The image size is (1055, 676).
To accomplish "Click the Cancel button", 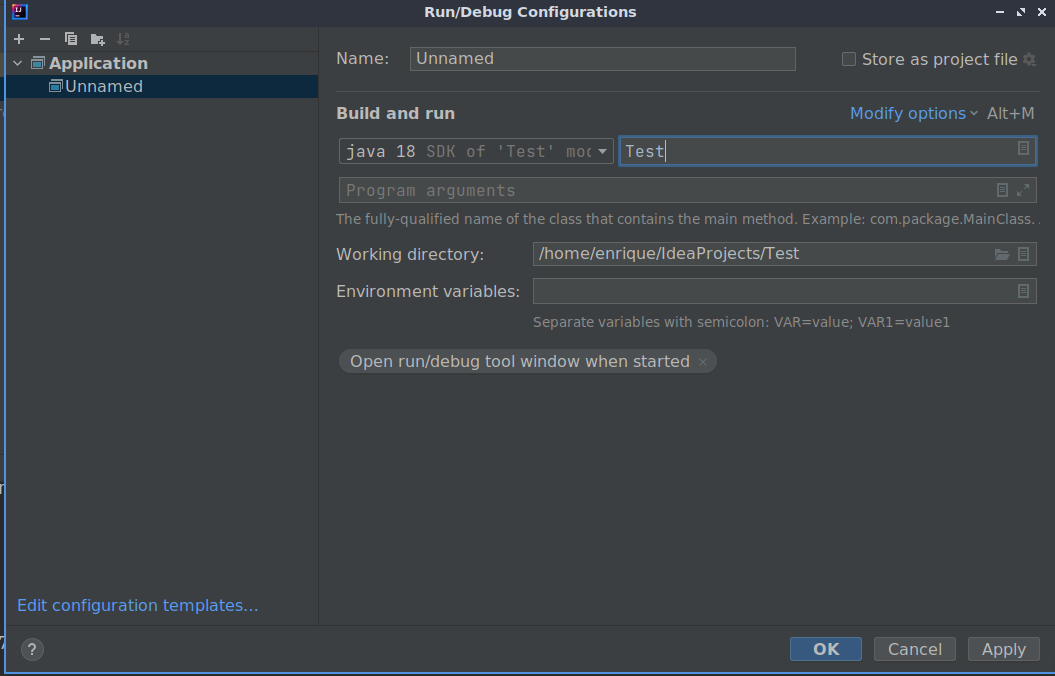I will point(914,649).
